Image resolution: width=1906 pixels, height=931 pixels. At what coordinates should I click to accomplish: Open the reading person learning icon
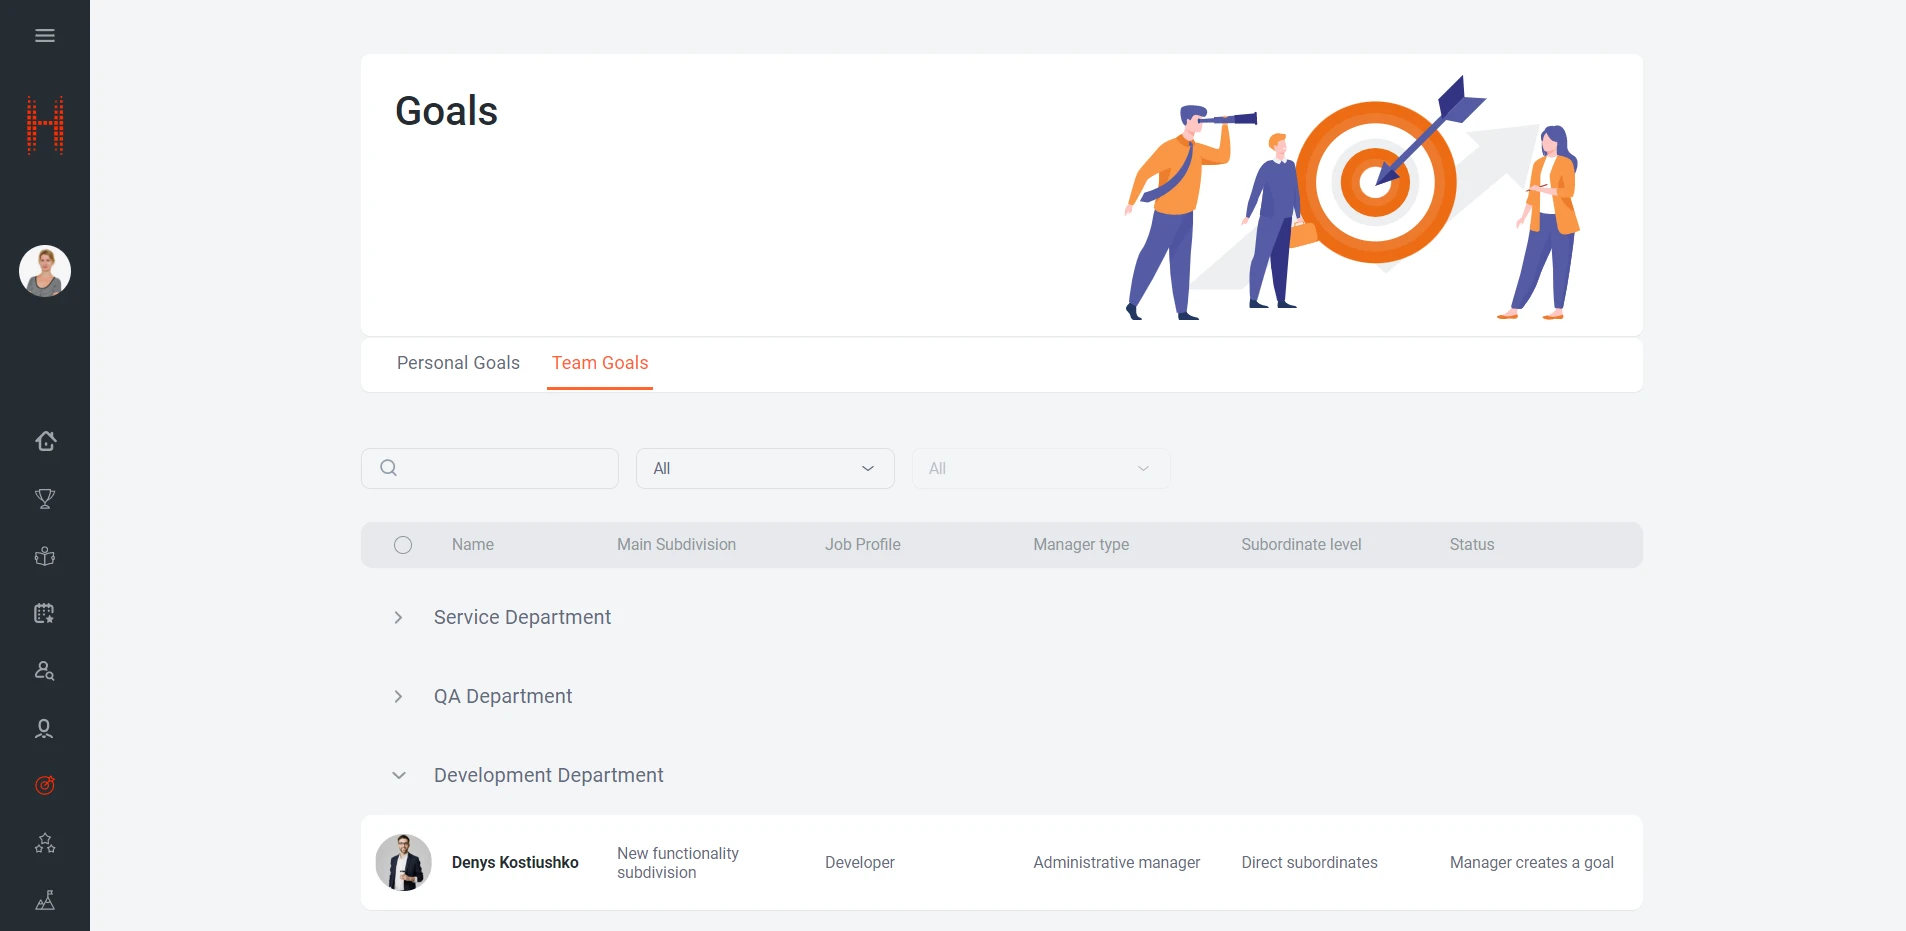(45, 556)
